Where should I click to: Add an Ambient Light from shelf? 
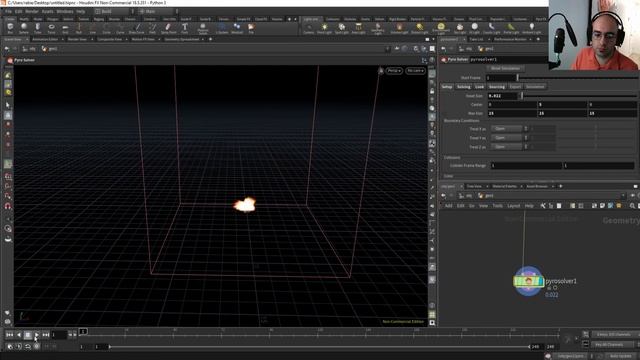[x=531, y=28]
